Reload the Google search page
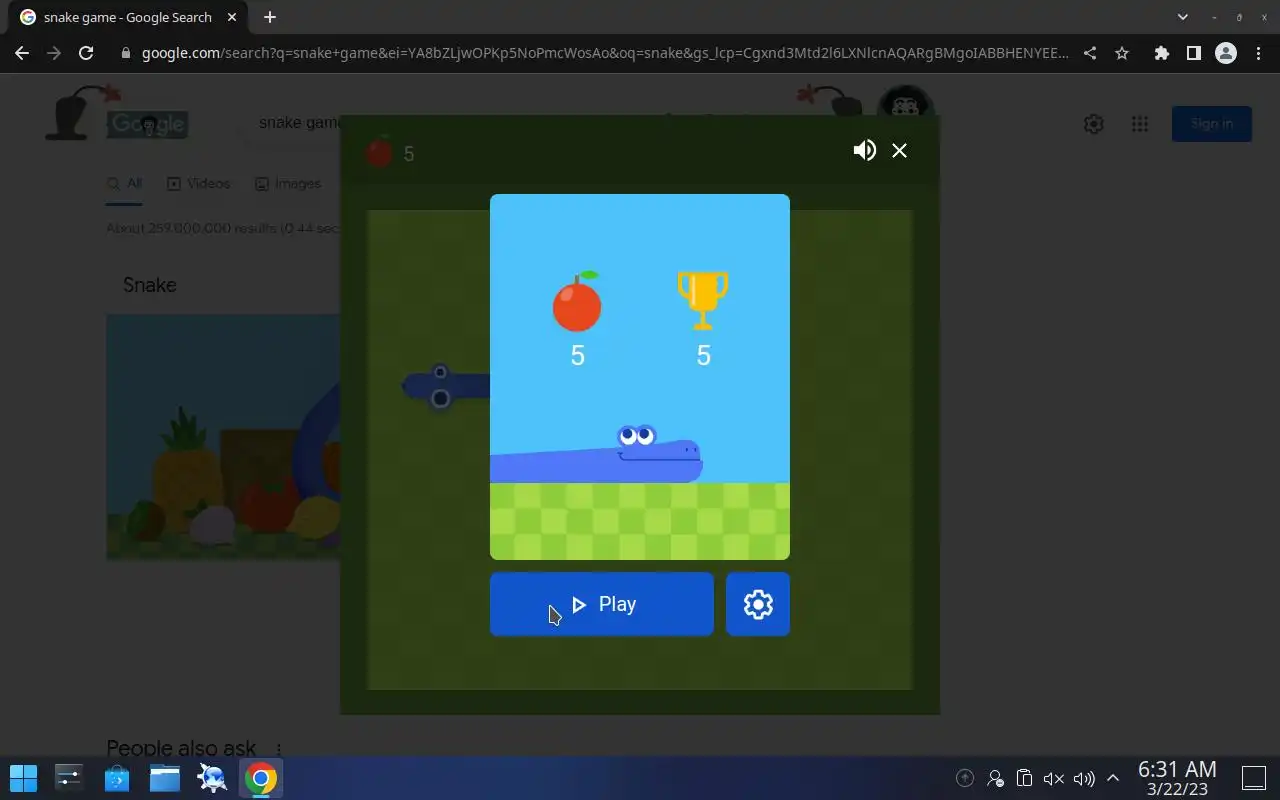 [86, 53]
